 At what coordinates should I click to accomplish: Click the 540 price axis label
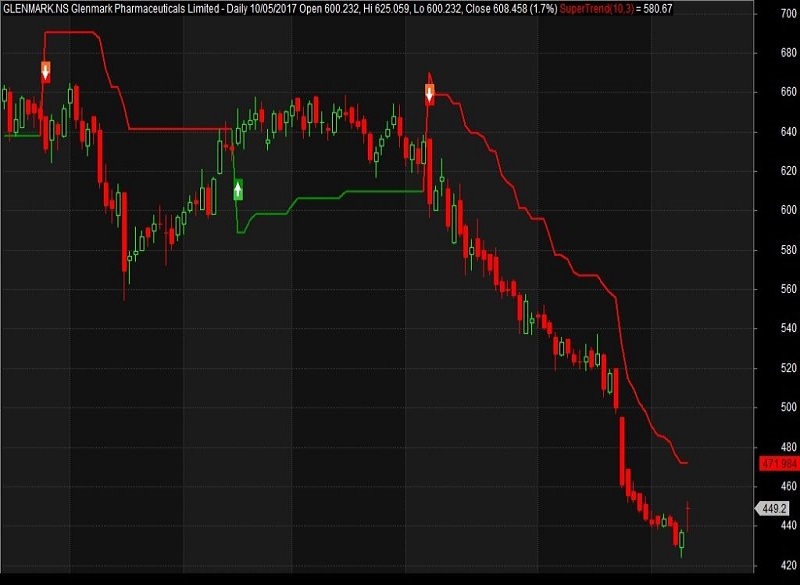(x=789, y=328)
